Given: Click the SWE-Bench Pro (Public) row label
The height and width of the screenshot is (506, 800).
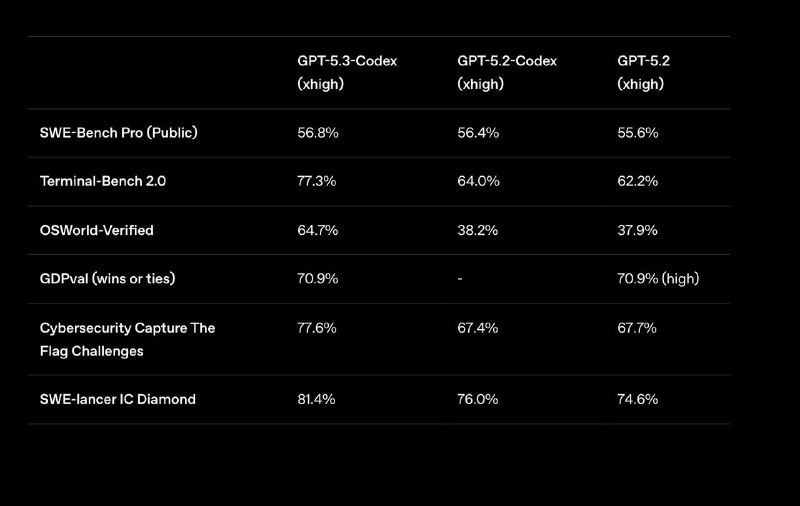Looking at the screenshot, I should tap(118, 133).
